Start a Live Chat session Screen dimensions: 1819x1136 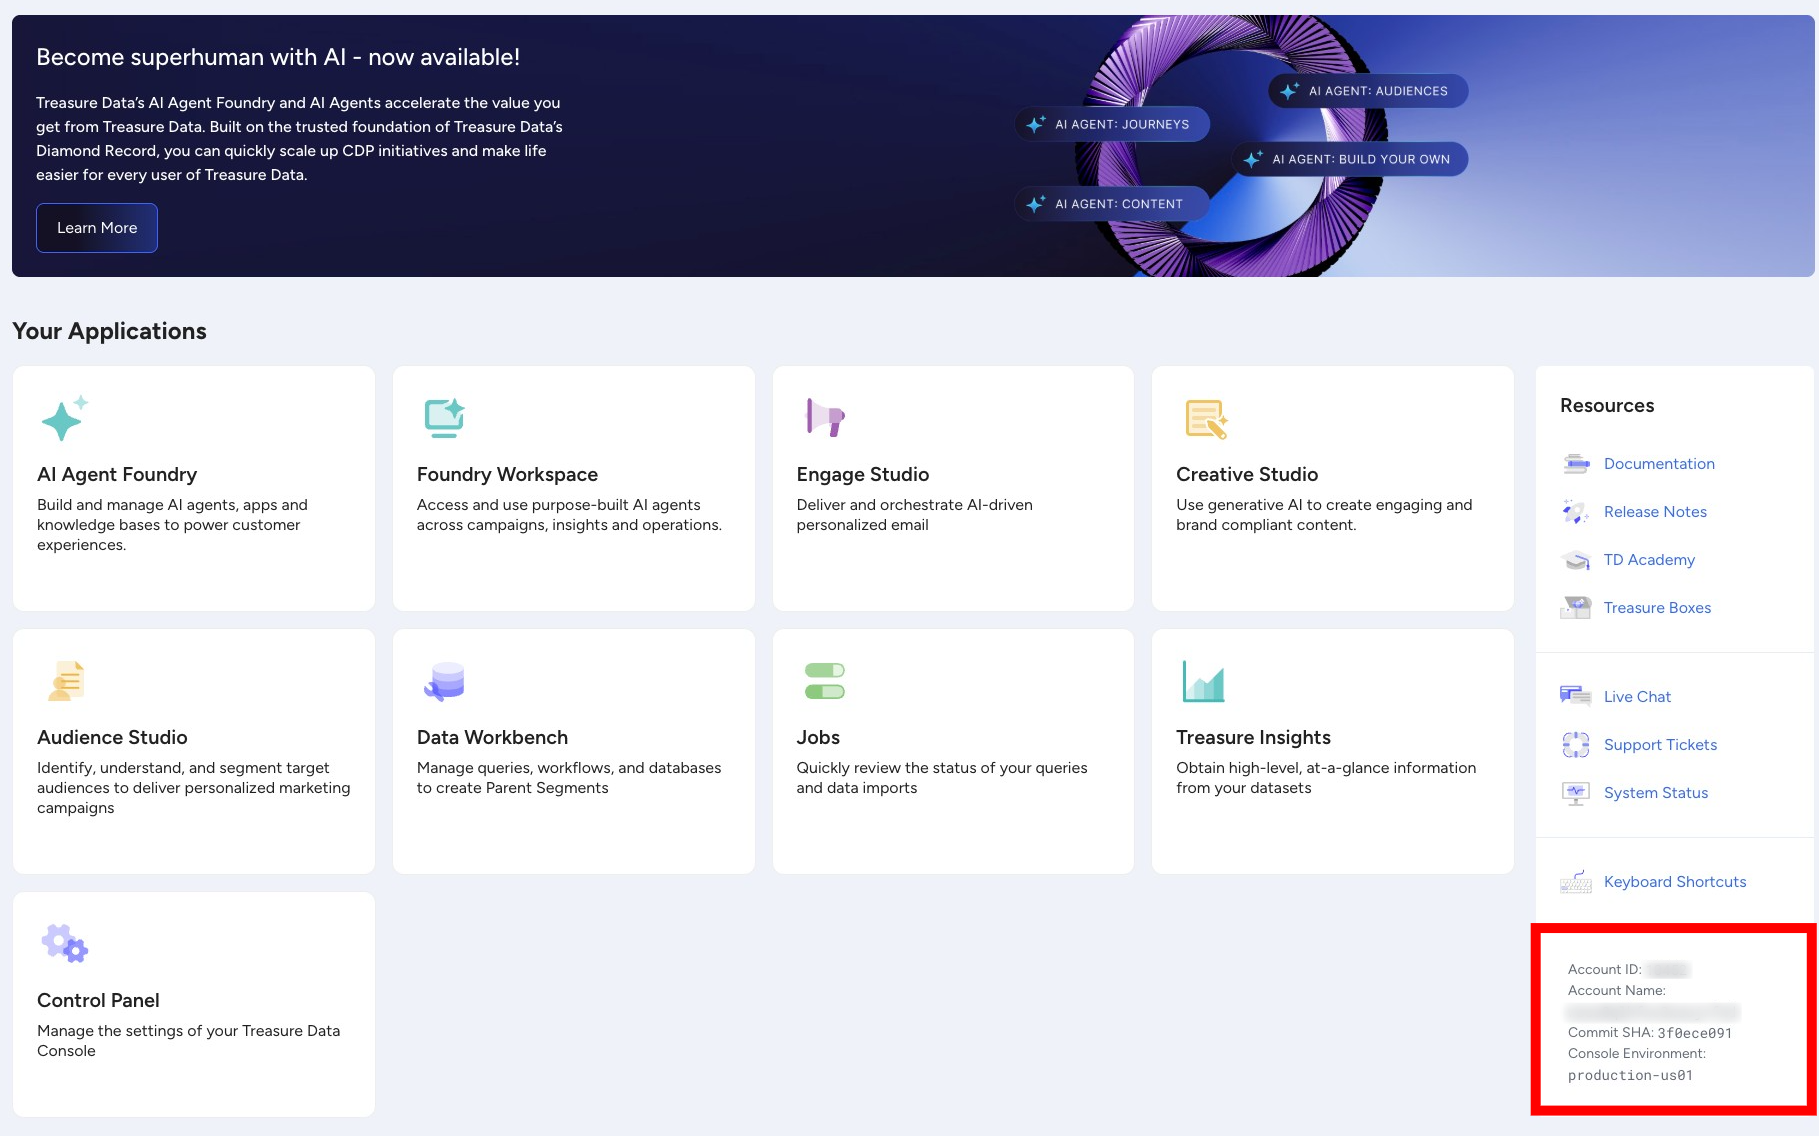coord(1636,697)
